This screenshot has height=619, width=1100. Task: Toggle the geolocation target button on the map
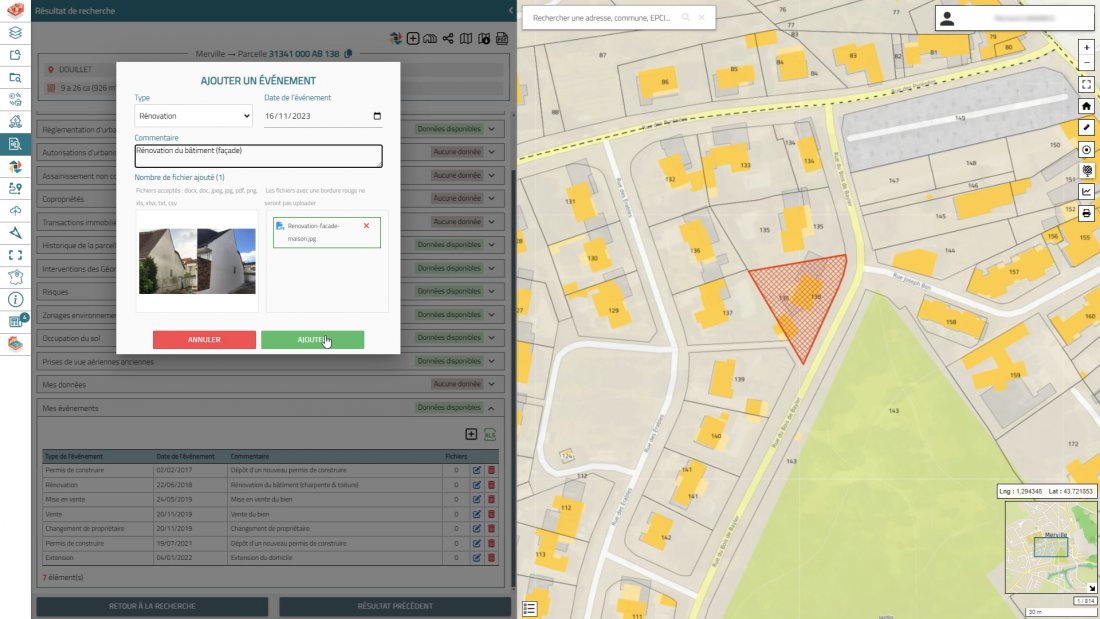point(1087,149)
